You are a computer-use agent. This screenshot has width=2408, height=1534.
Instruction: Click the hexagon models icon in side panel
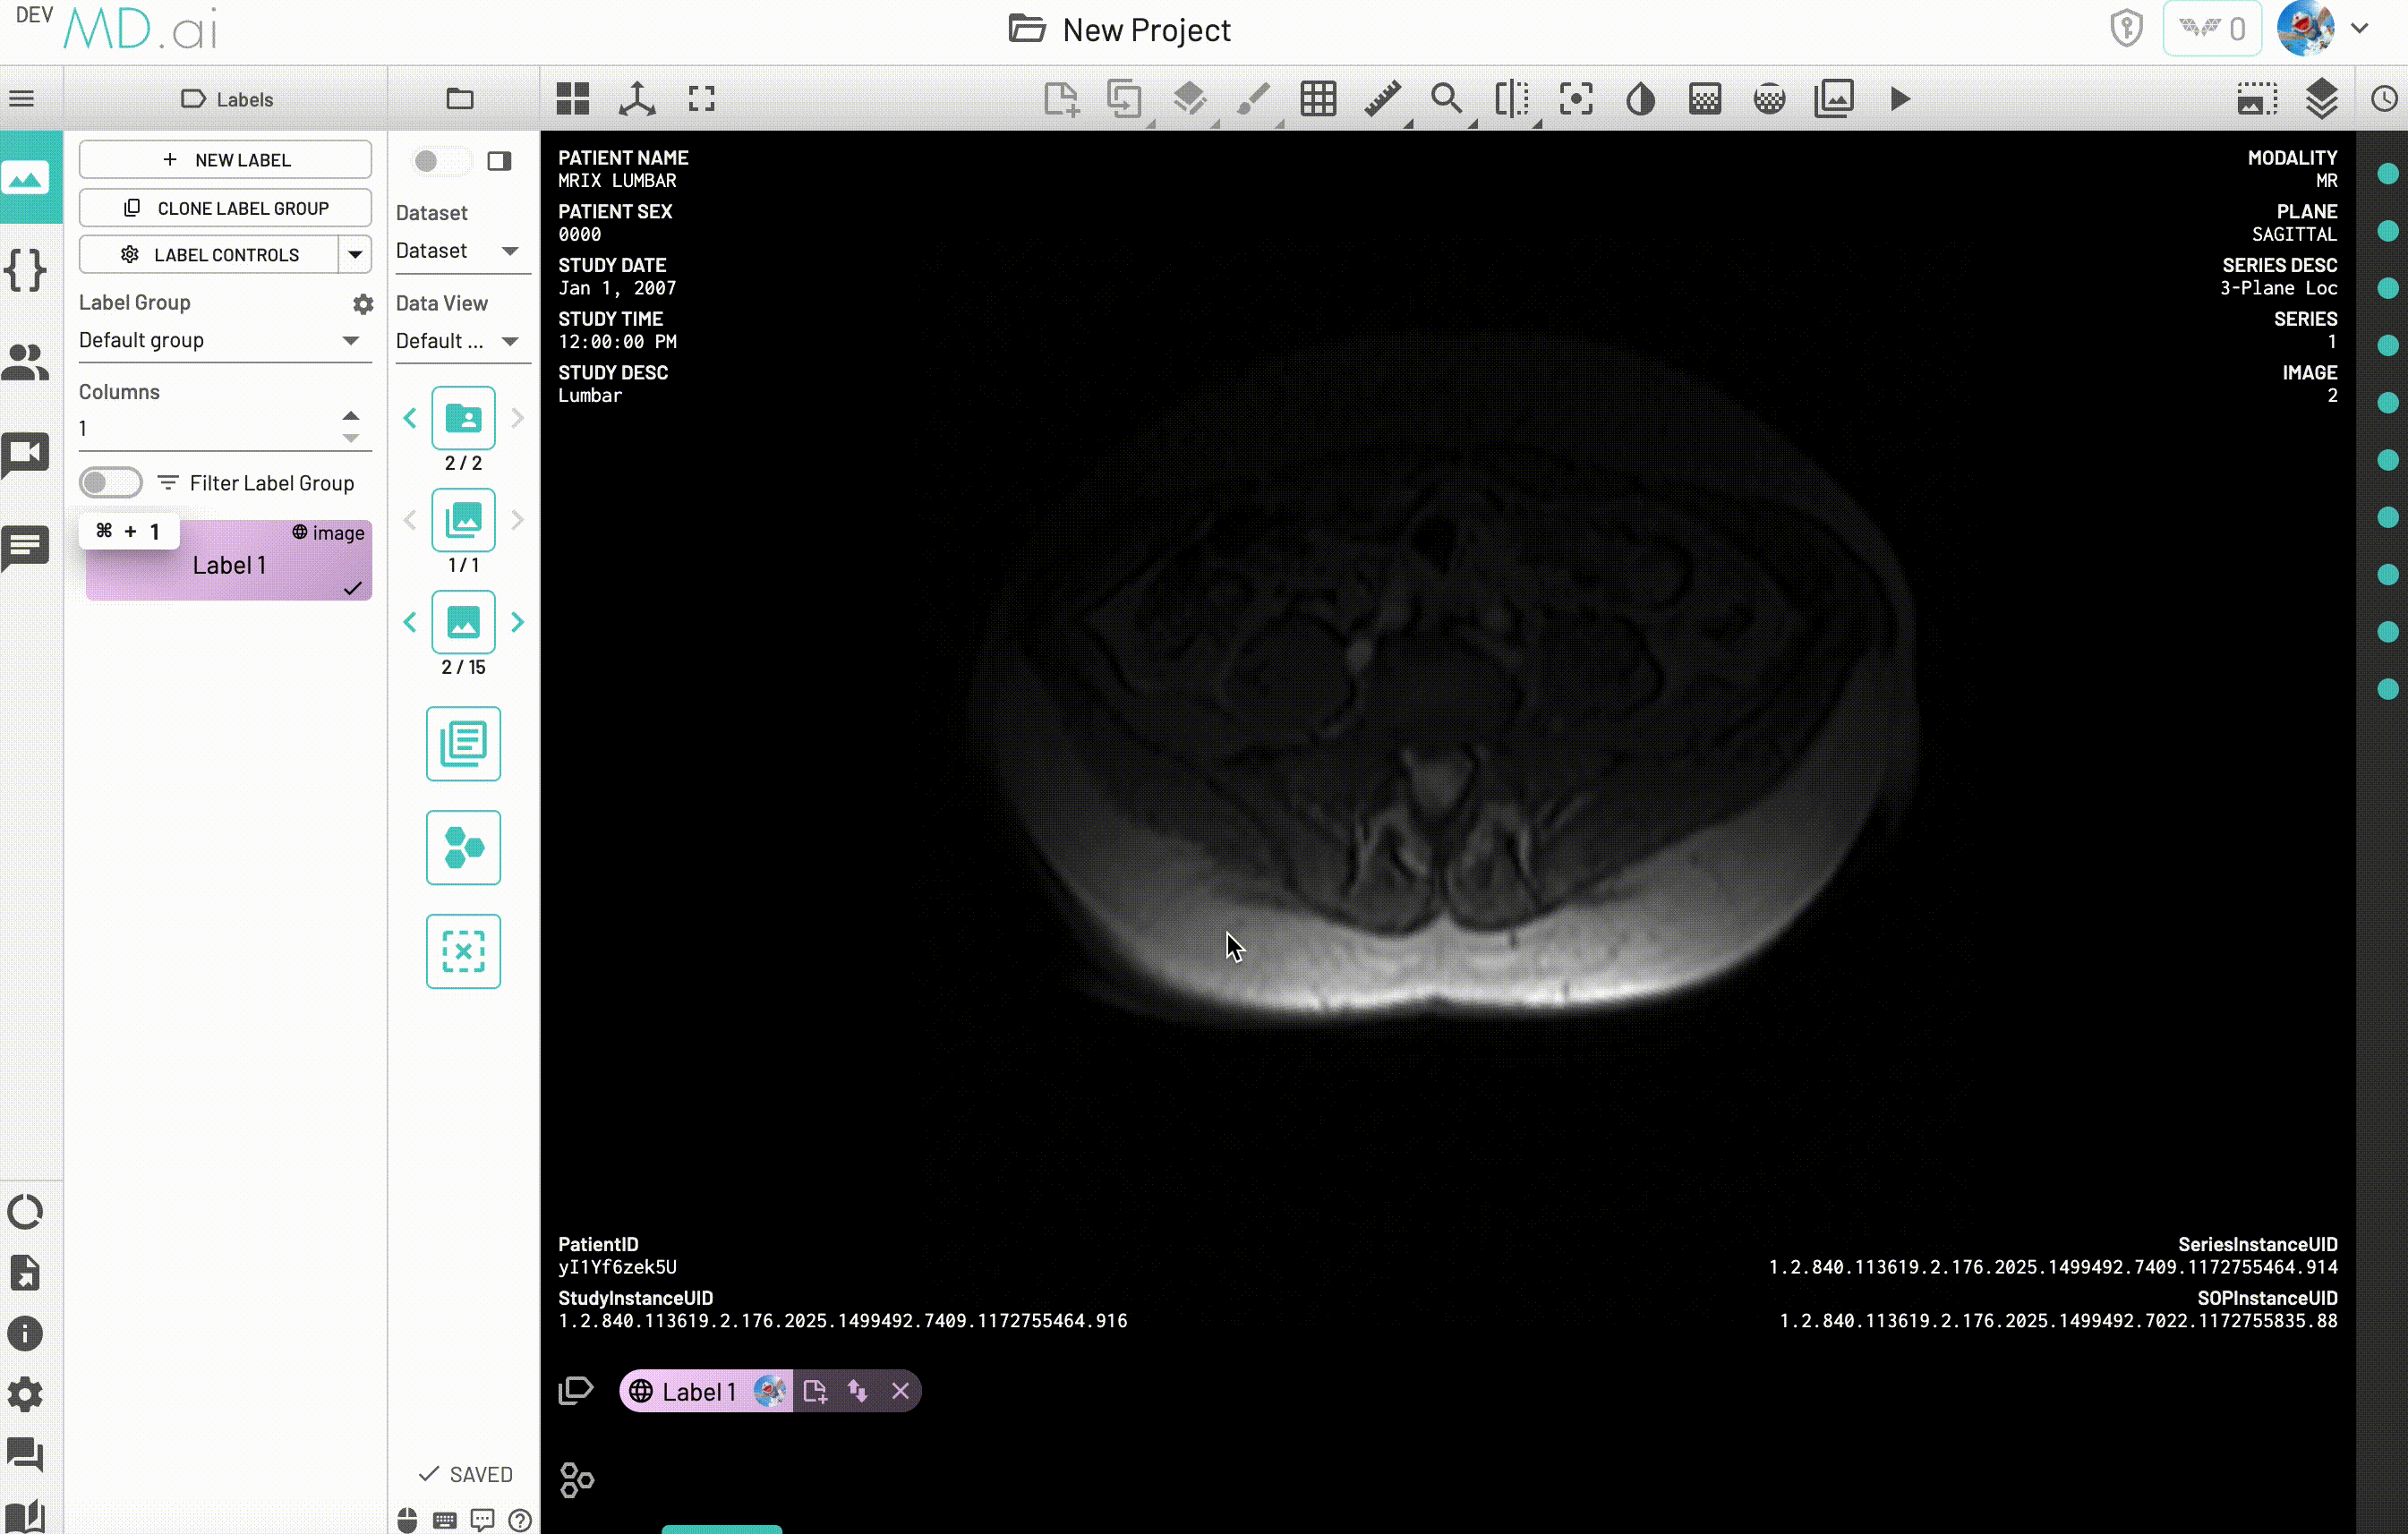pos(463,847)
